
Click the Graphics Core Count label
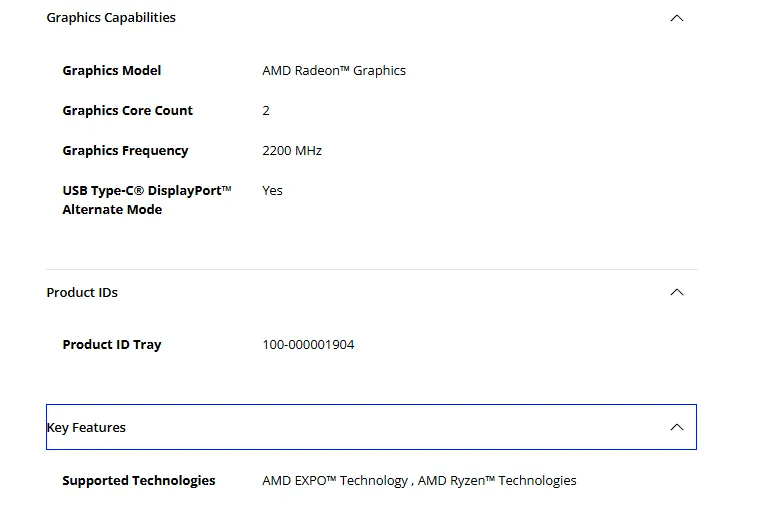point(128,111)
